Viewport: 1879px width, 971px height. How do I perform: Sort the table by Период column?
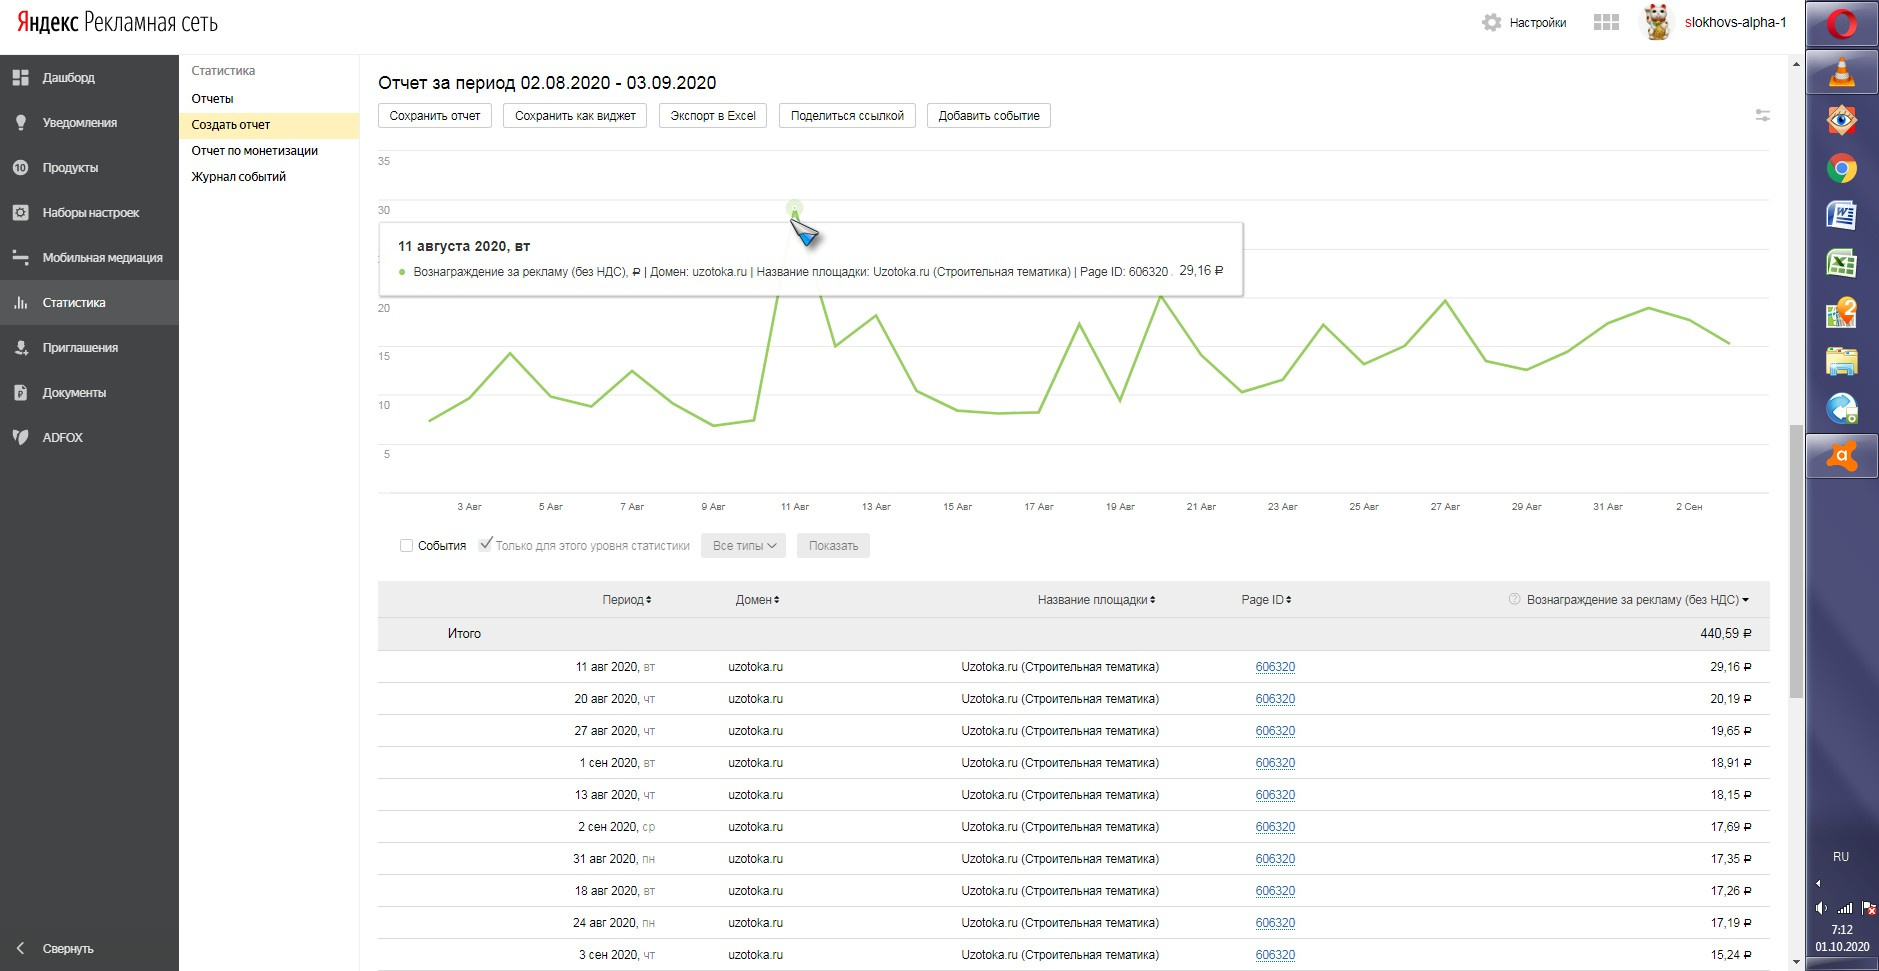point(626,600)
